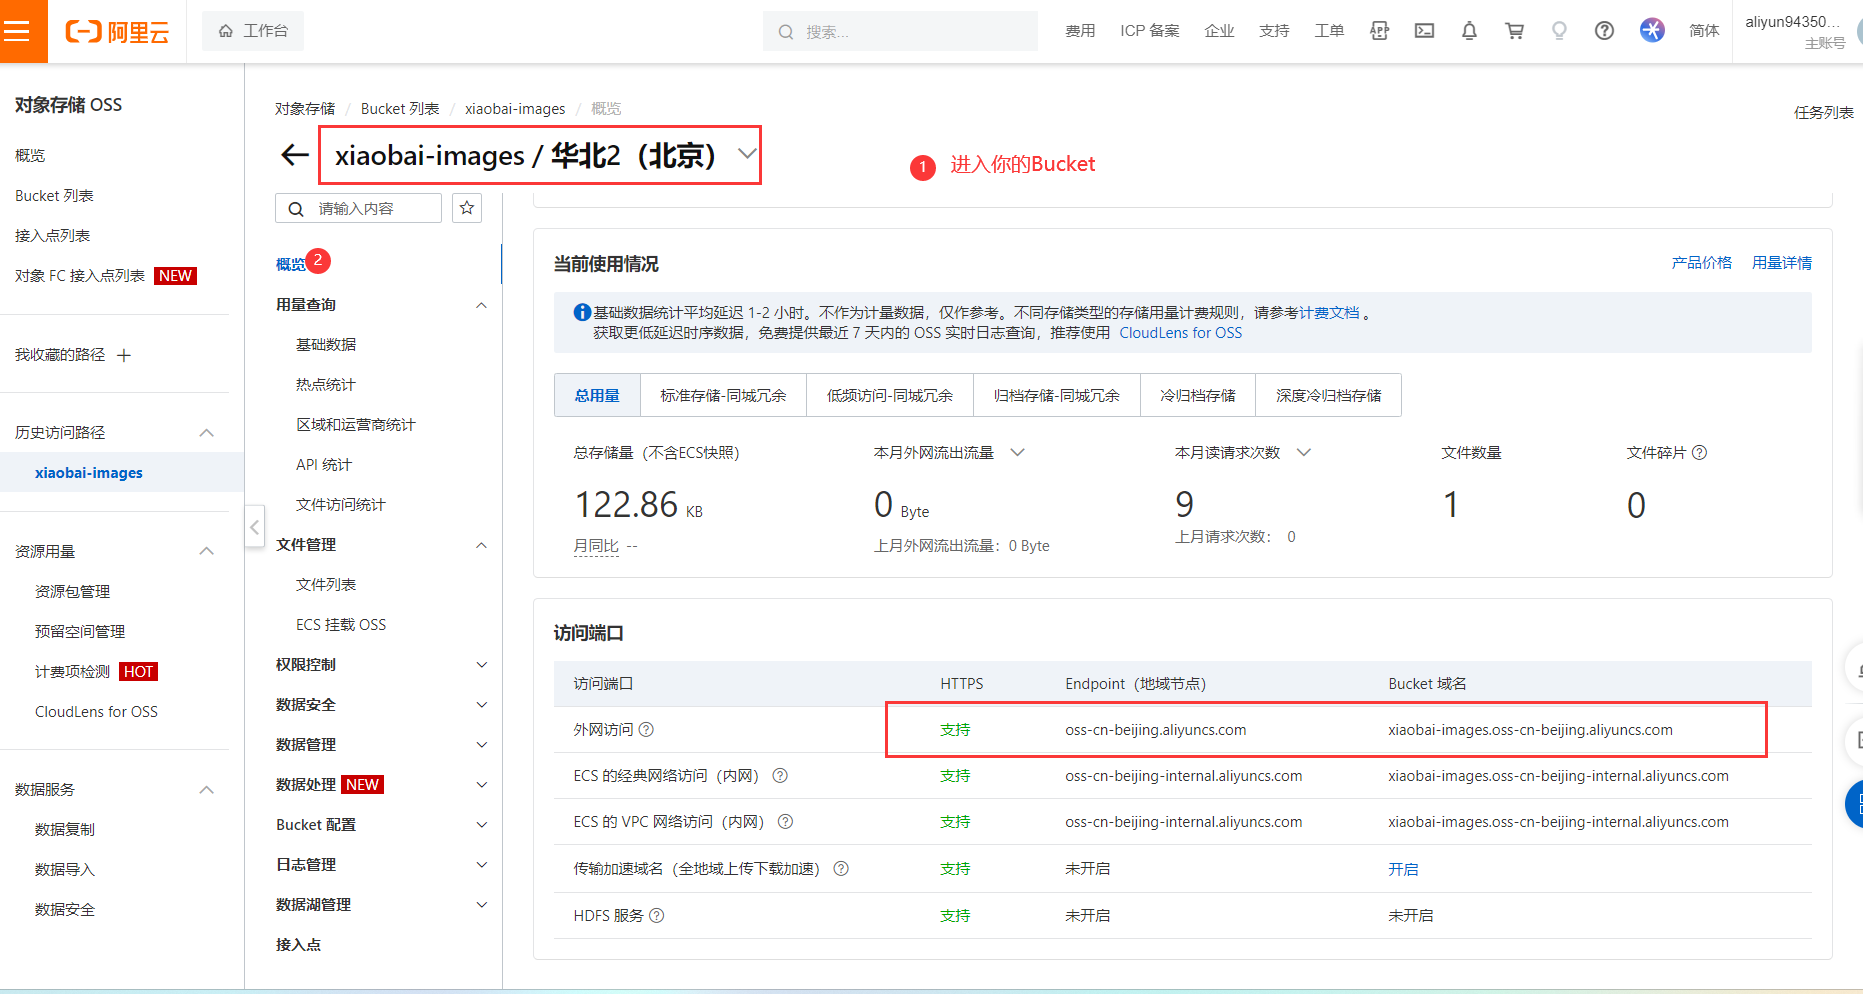Open the 产品价格 link

pos(1701,263)
